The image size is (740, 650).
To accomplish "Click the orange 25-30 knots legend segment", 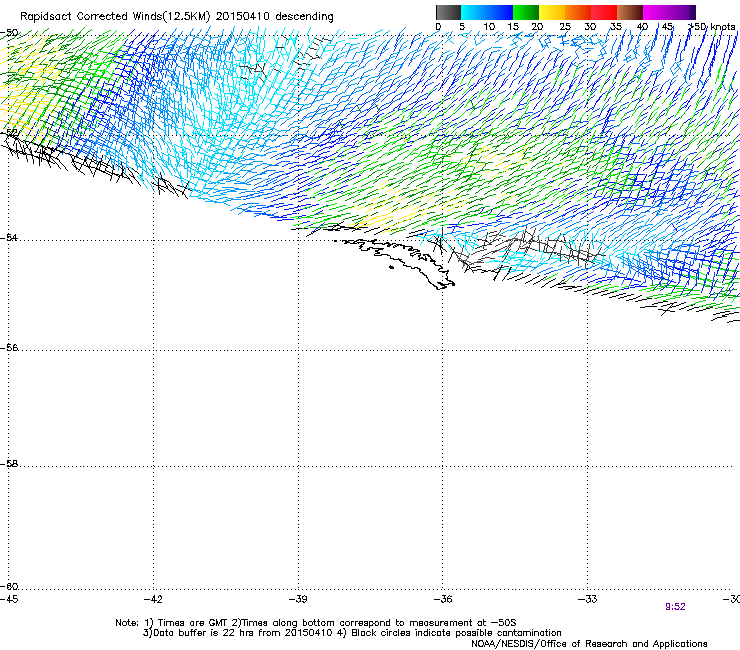I will pos(578,12).
